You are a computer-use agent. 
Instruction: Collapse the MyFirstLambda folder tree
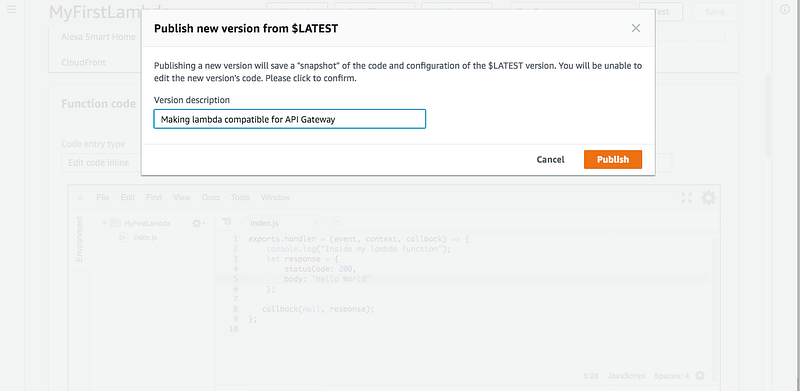point(105,223)
